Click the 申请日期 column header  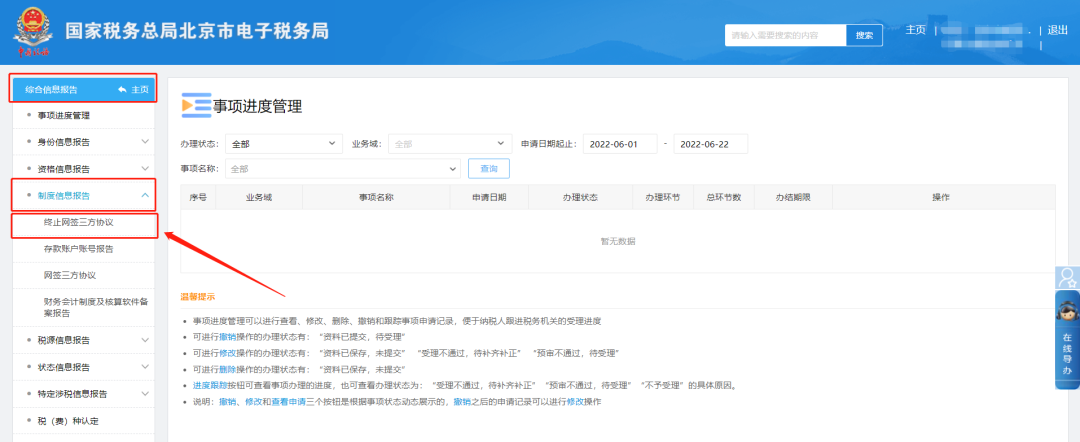pos(489,198)
